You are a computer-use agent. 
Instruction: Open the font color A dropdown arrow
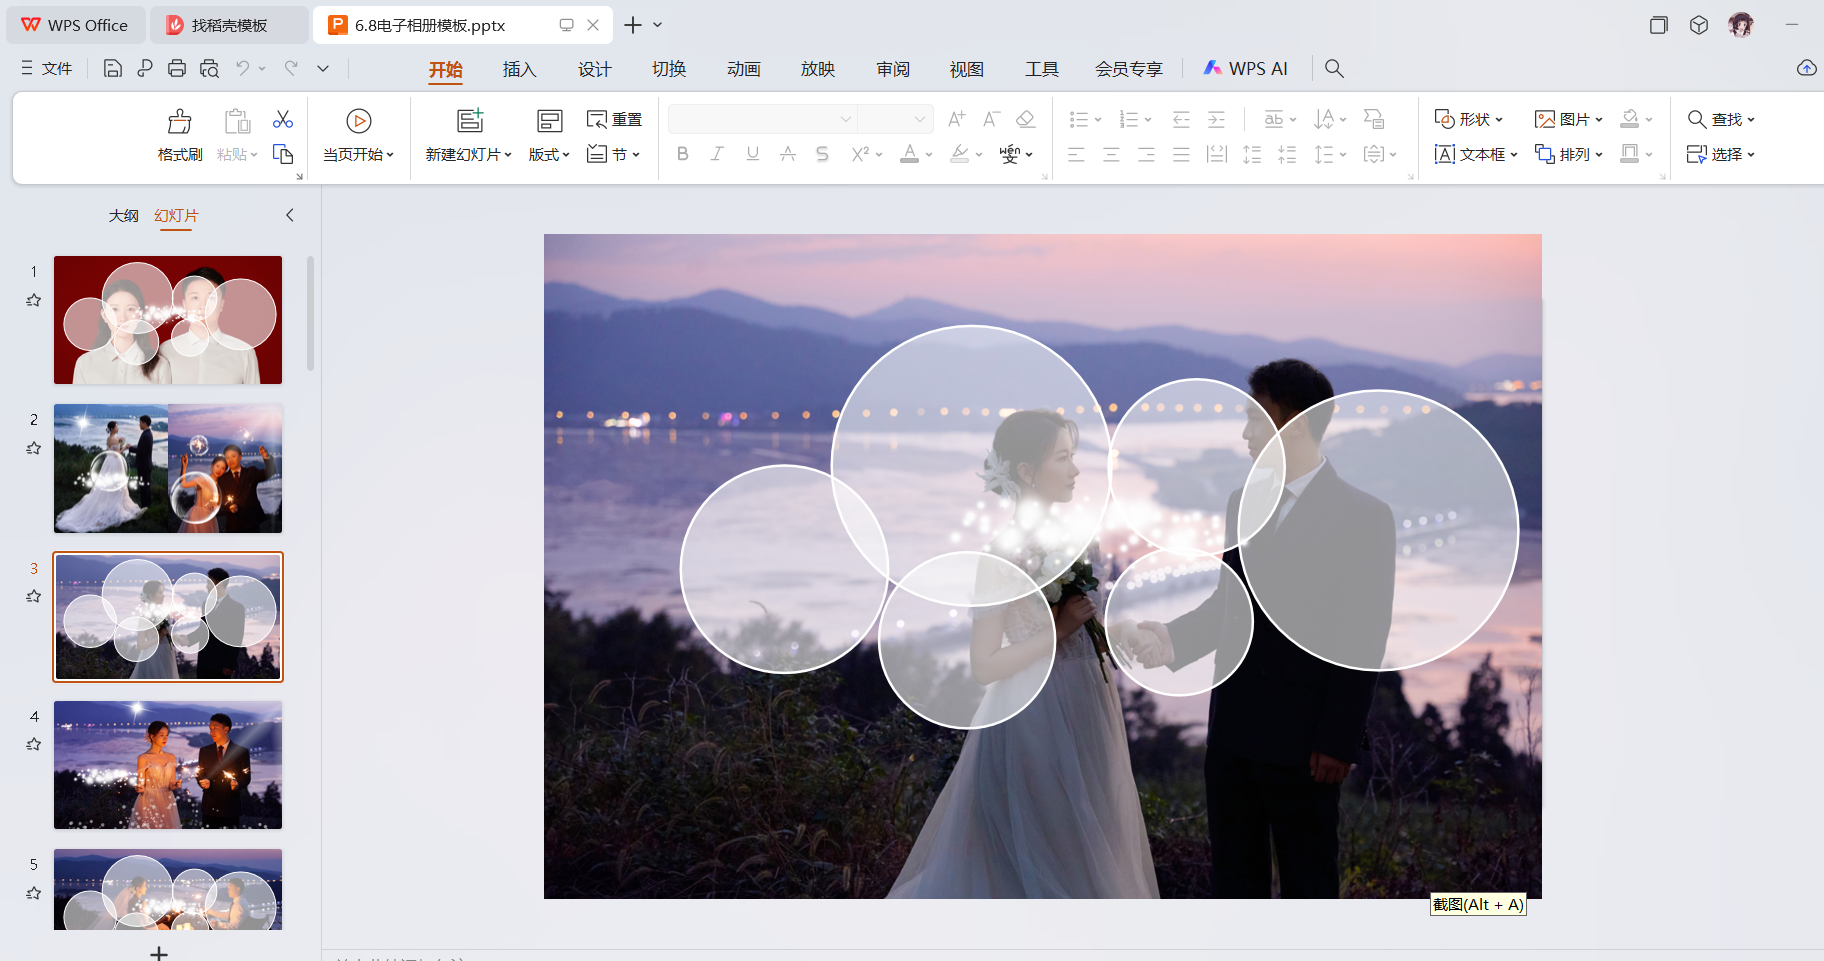point(929,155)
